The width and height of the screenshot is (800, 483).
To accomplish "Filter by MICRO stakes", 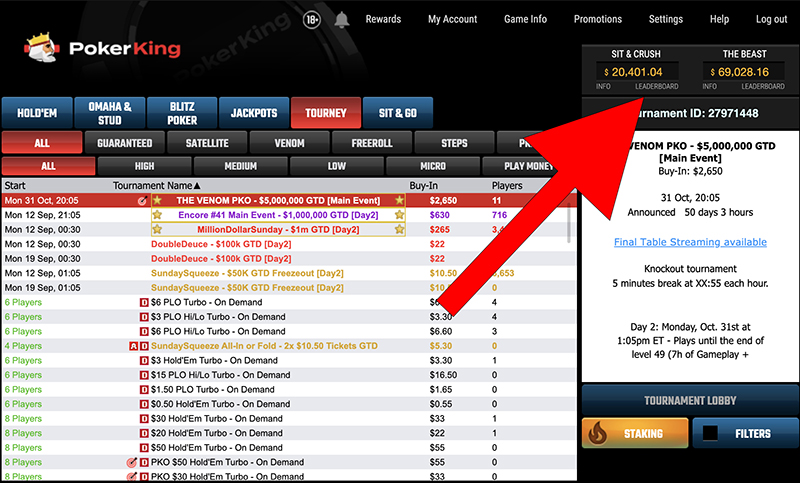I will (433, 166).
